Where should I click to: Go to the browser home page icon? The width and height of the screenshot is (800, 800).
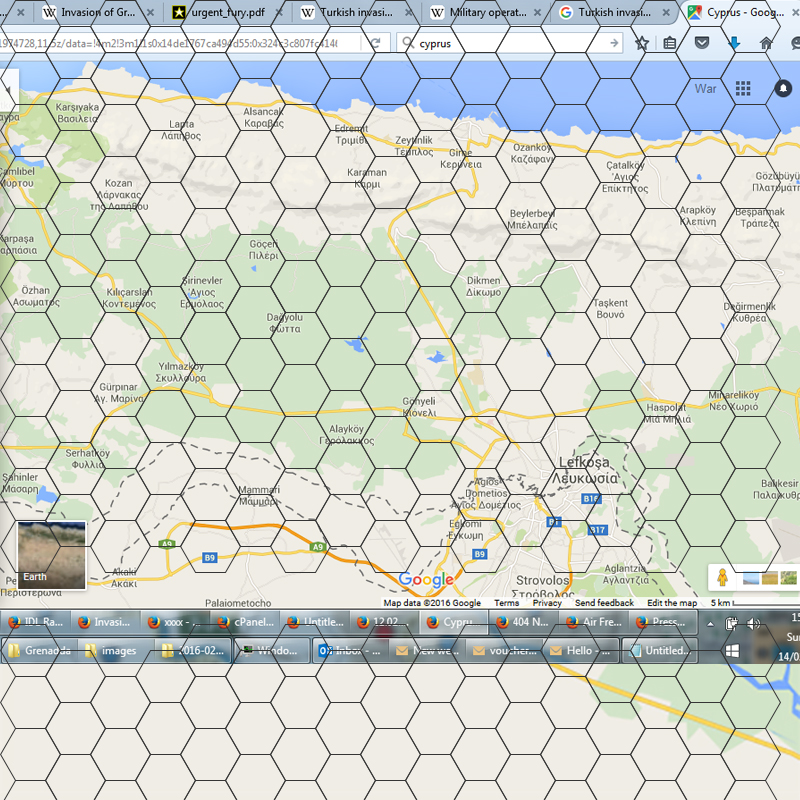click(766, 43)
